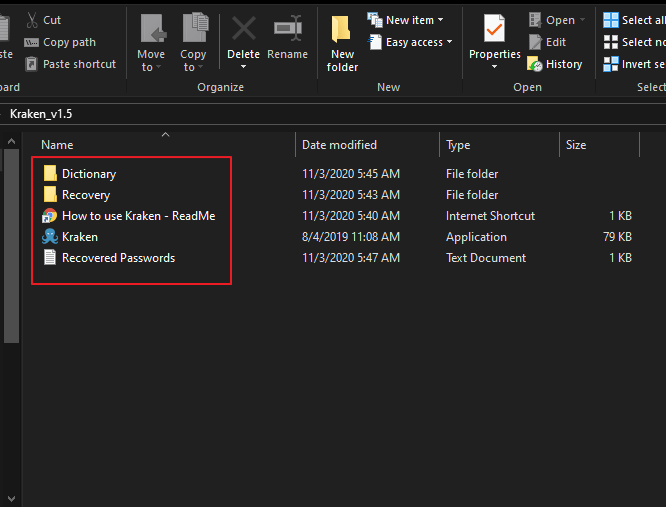The image size is (666, 507).
Task: Click the Delete X icon
Action: (243, 29)
